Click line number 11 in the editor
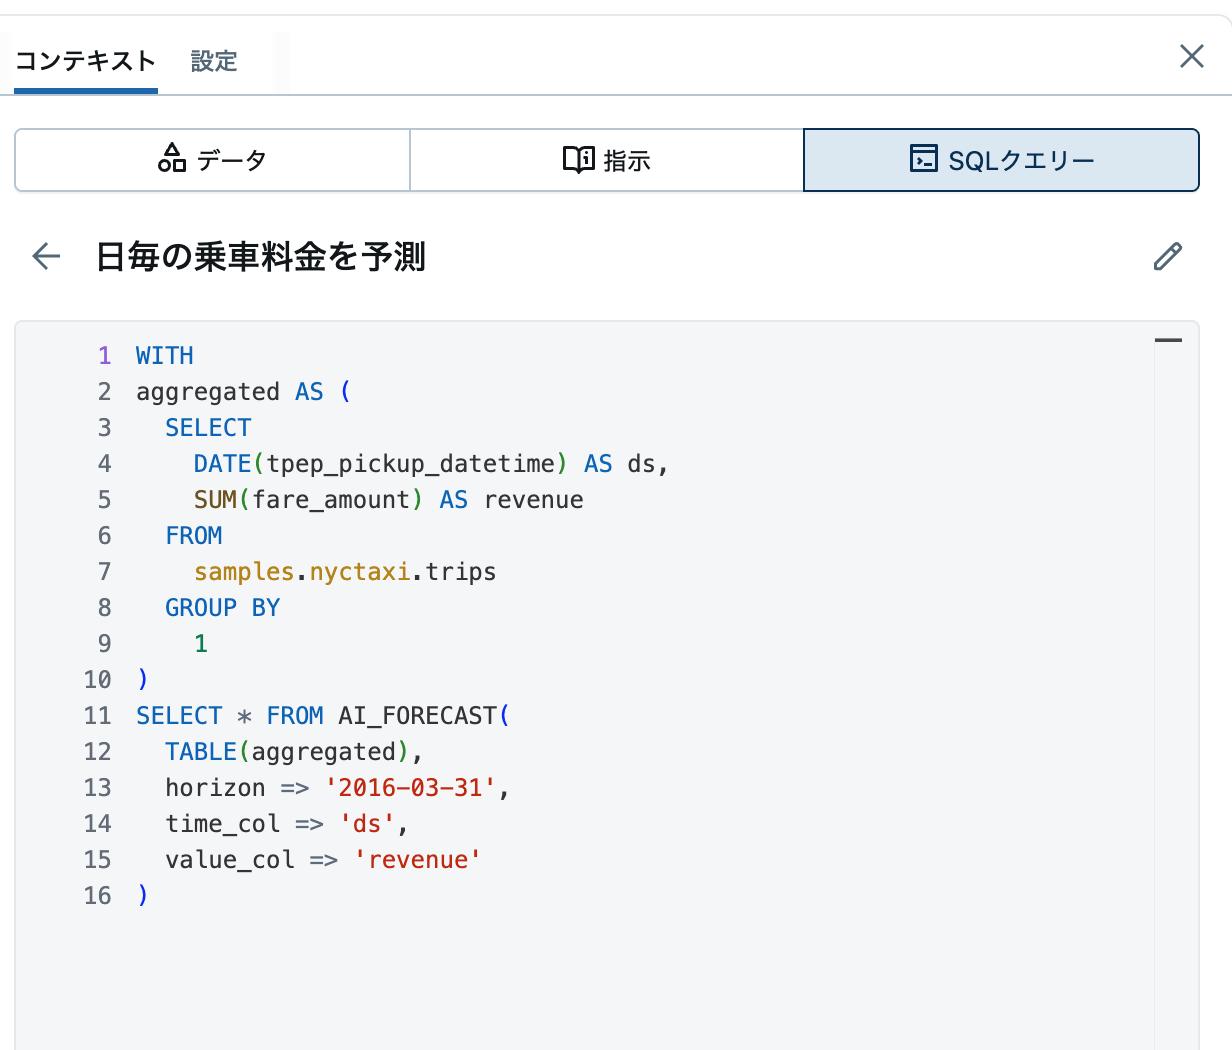The width and height of the screenshot is (1232, 1050). point(97,715)
